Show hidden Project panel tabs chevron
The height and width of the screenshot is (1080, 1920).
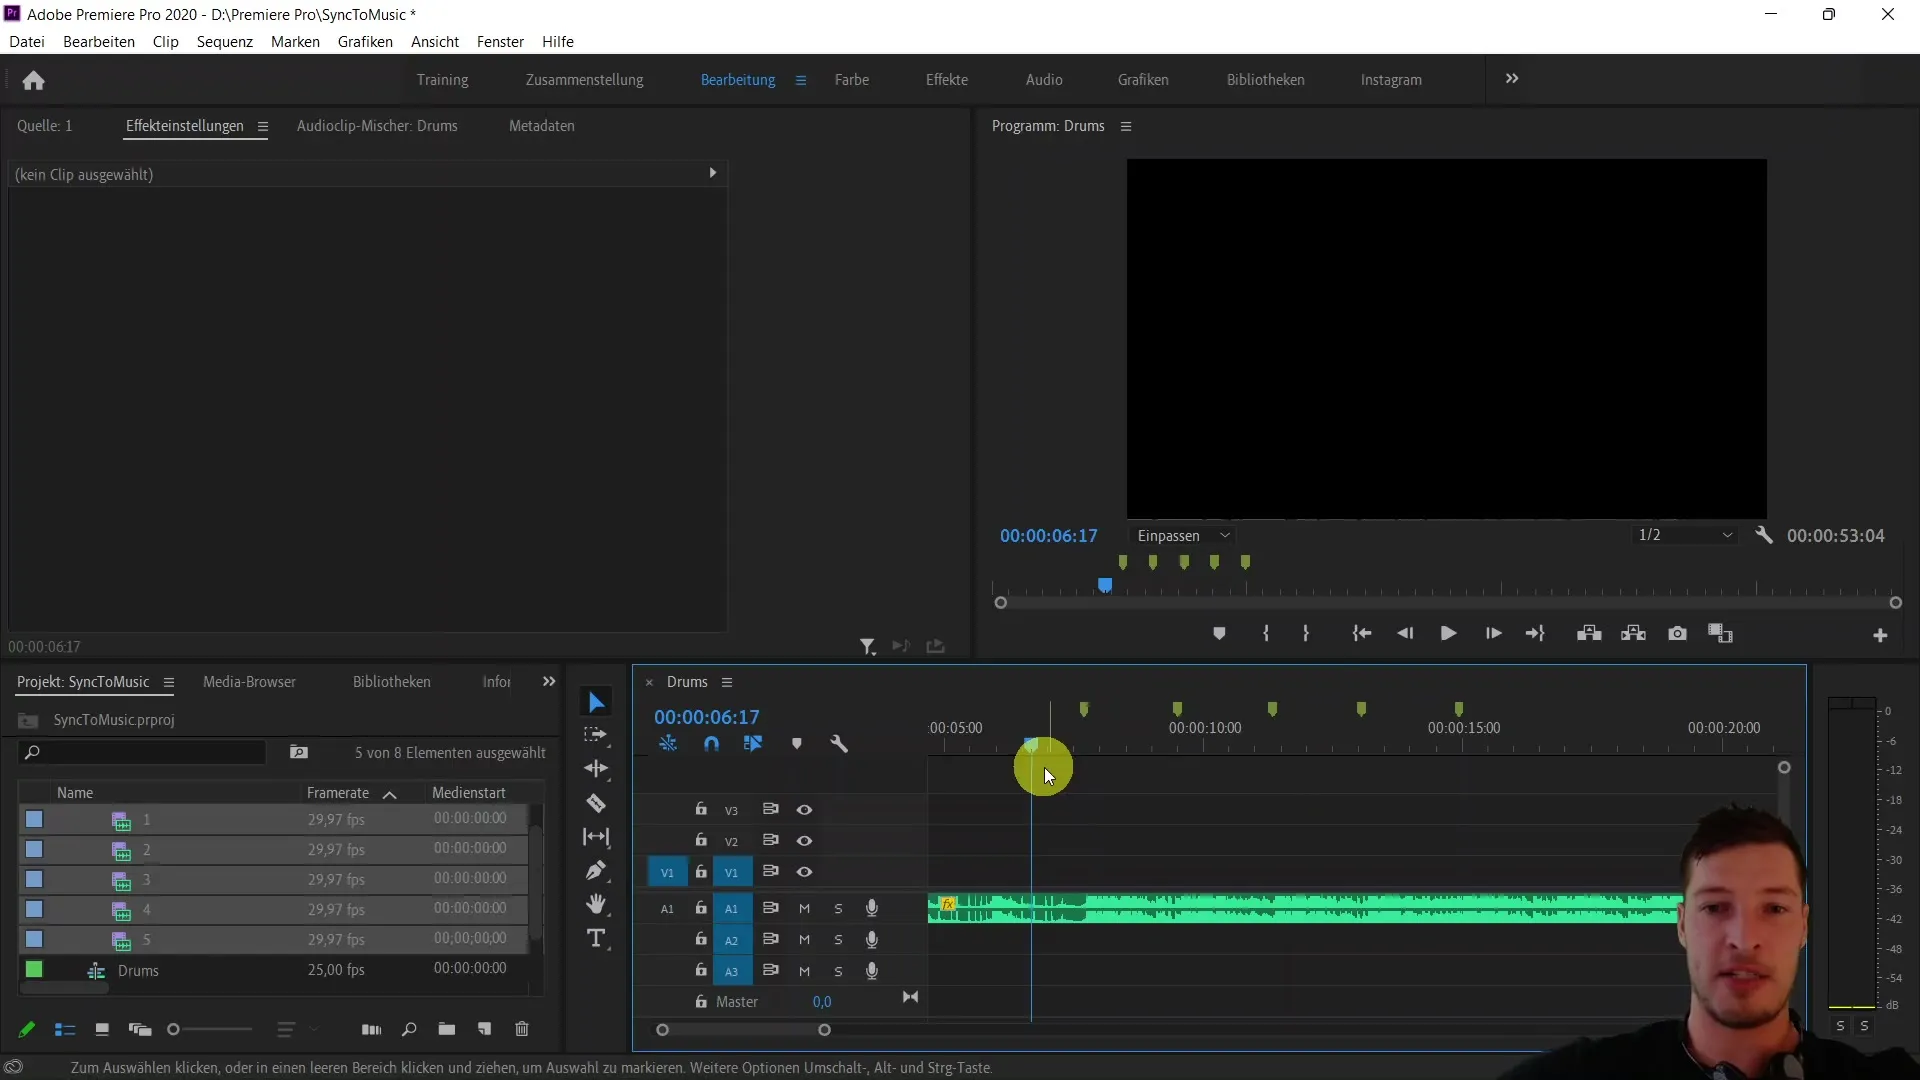point(548,681)
